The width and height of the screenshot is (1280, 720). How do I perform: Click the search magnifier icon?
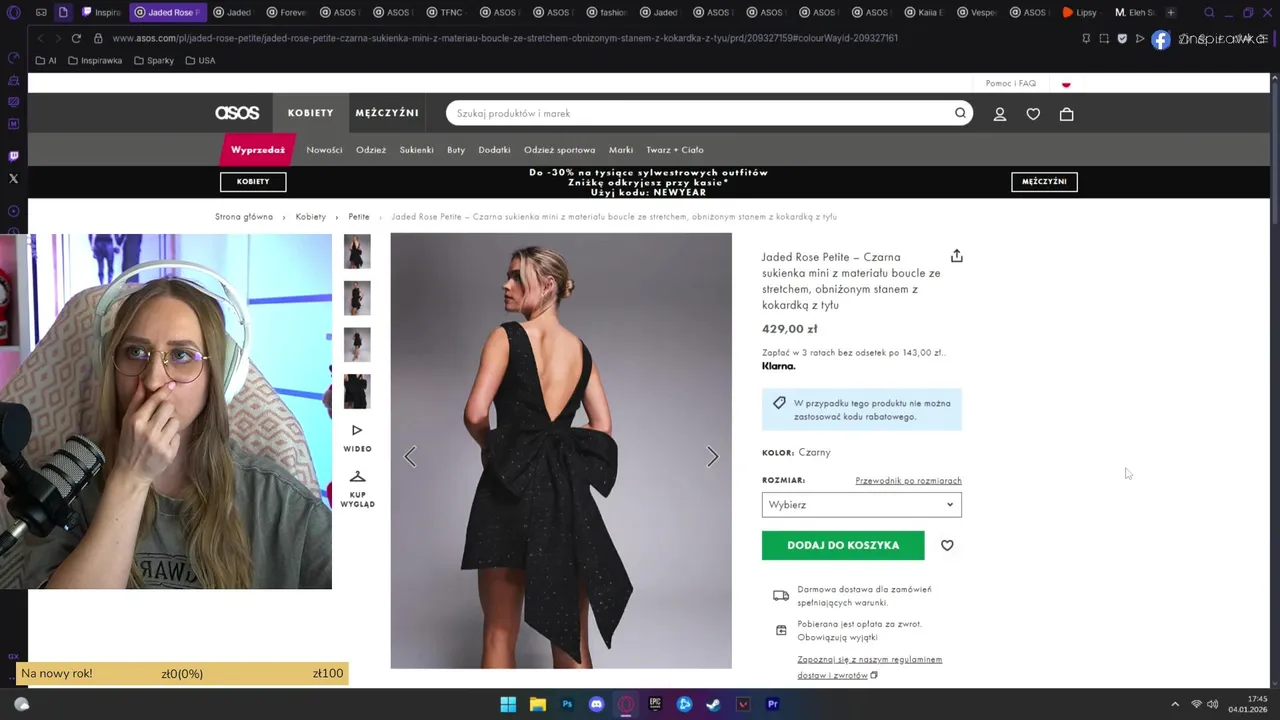point(960,113)
